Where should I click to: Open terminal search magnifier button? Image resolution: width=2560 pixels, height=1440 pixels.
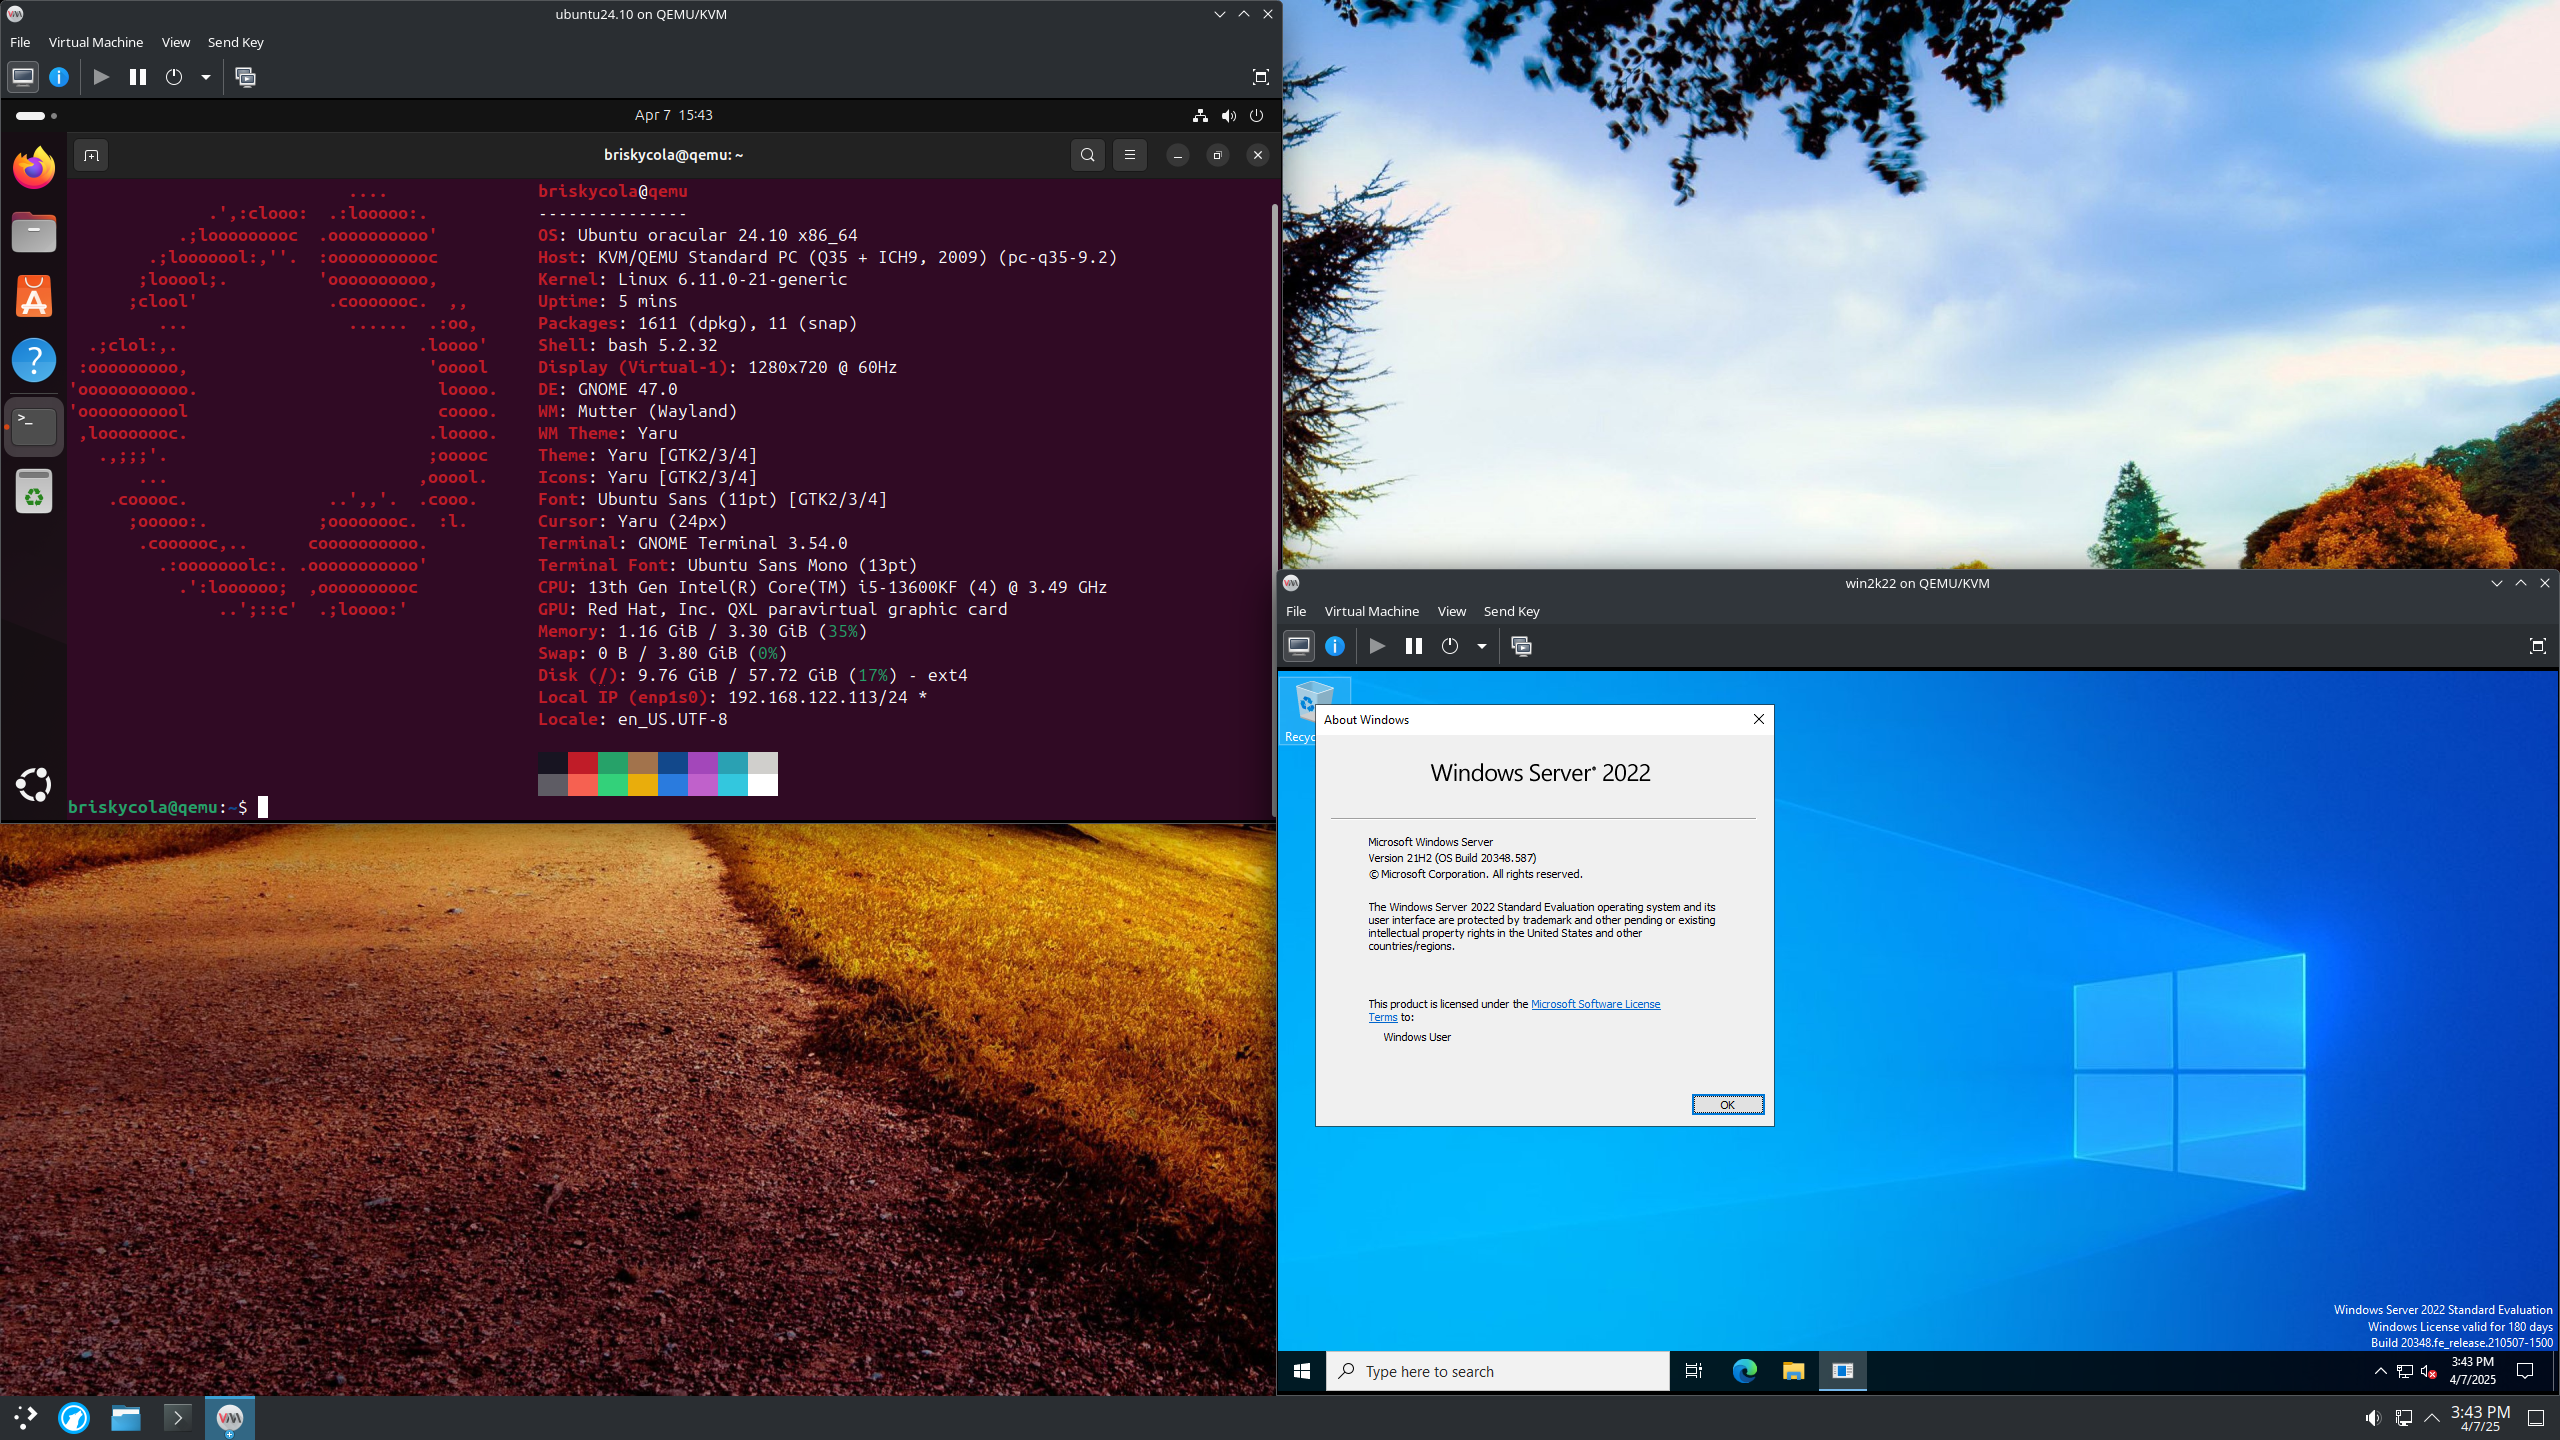click(1087, 155)
